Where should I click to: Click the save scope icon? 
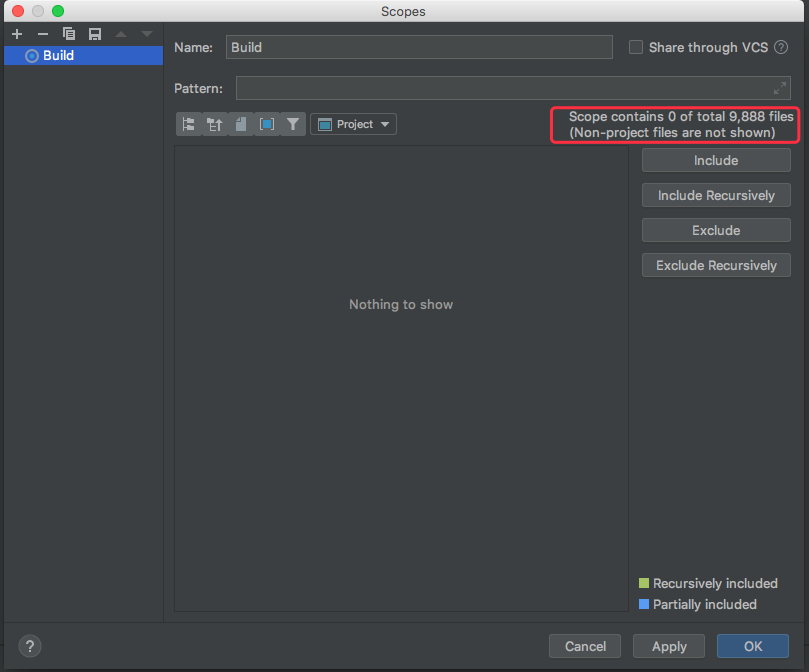click(95, 33)
